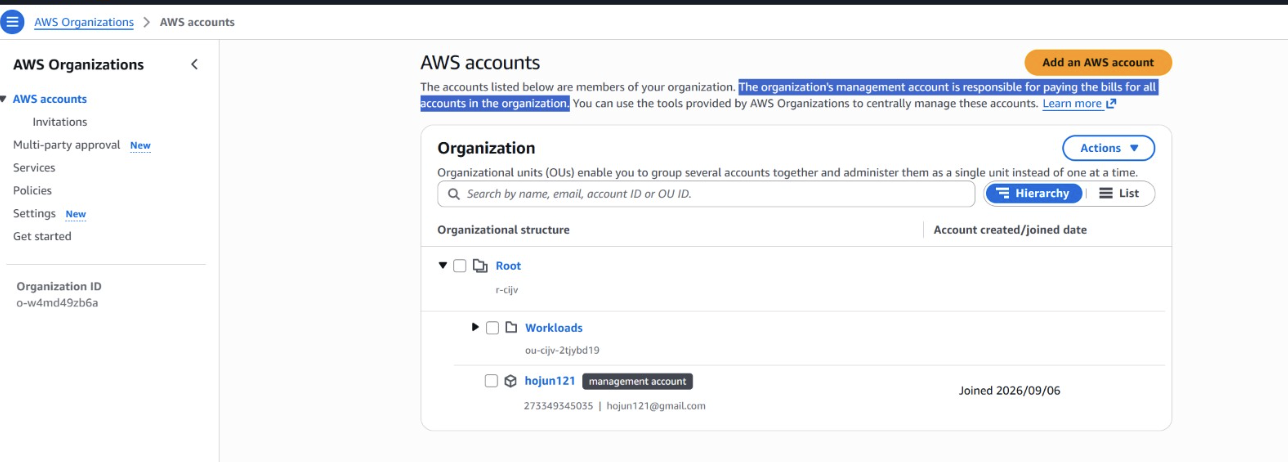Image resolution: width=1288 pixels, height=462 pixels.
Task: Open the Workloads OU link
Action: [554, 328]
